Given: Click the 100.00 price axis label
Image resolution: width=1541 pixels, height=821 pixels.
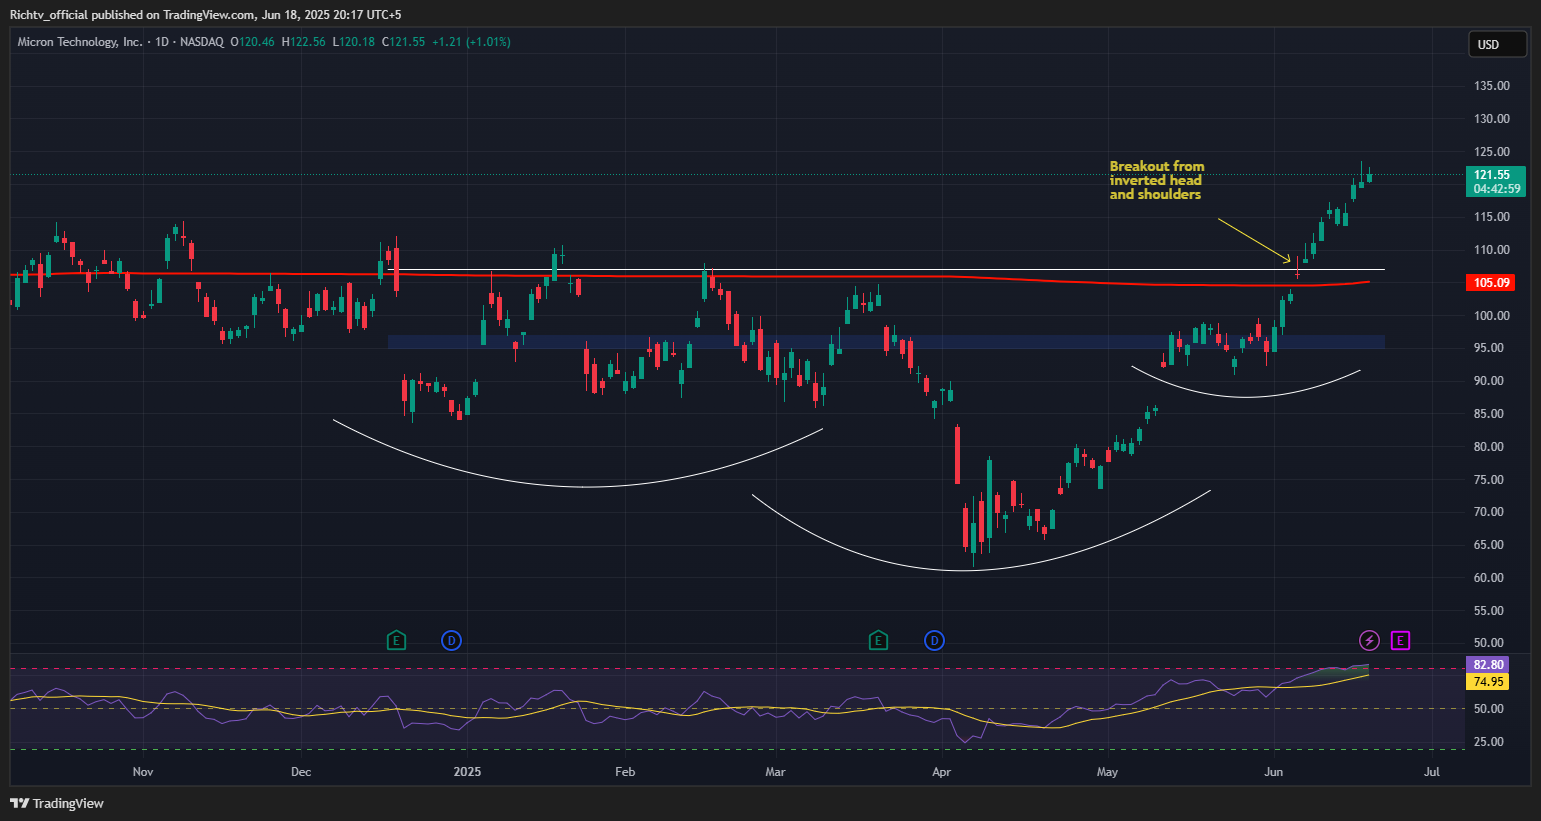Looking at the screenshot, I should coord(1492,316).
